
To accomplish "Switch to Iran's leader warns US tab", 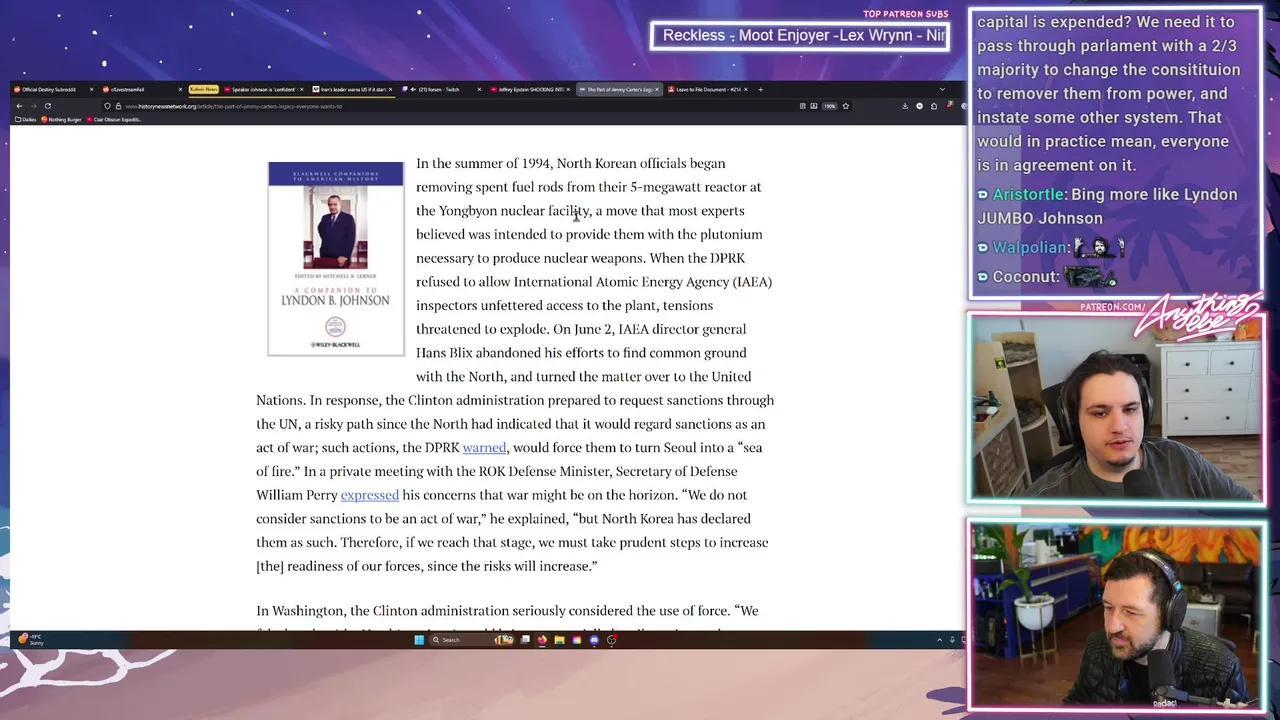I will [350, 89].
